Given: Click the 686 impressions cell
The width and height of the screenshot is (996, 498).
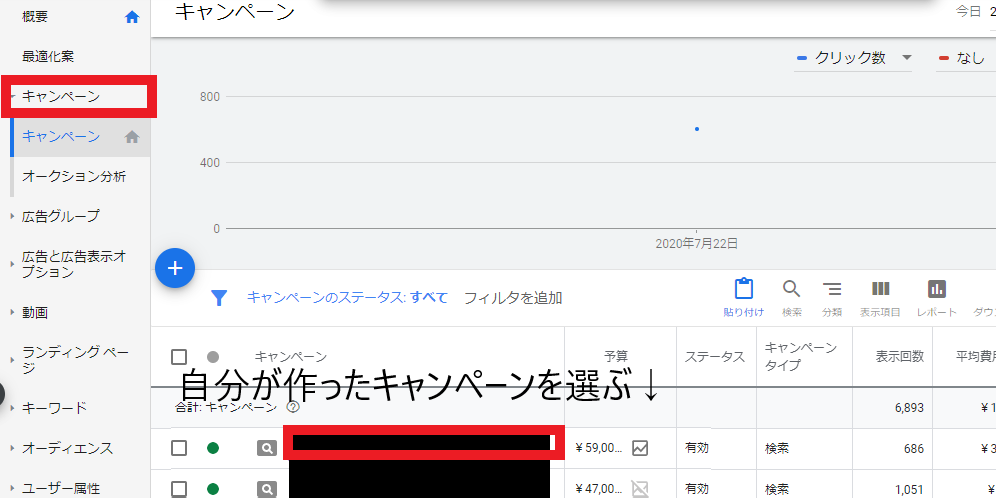Looking at the screenshot, I should pos(913,448).
